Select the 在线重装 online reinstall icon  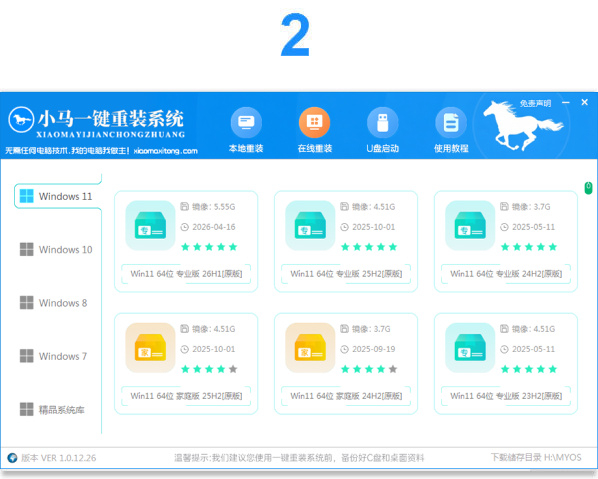coord(315,122)
